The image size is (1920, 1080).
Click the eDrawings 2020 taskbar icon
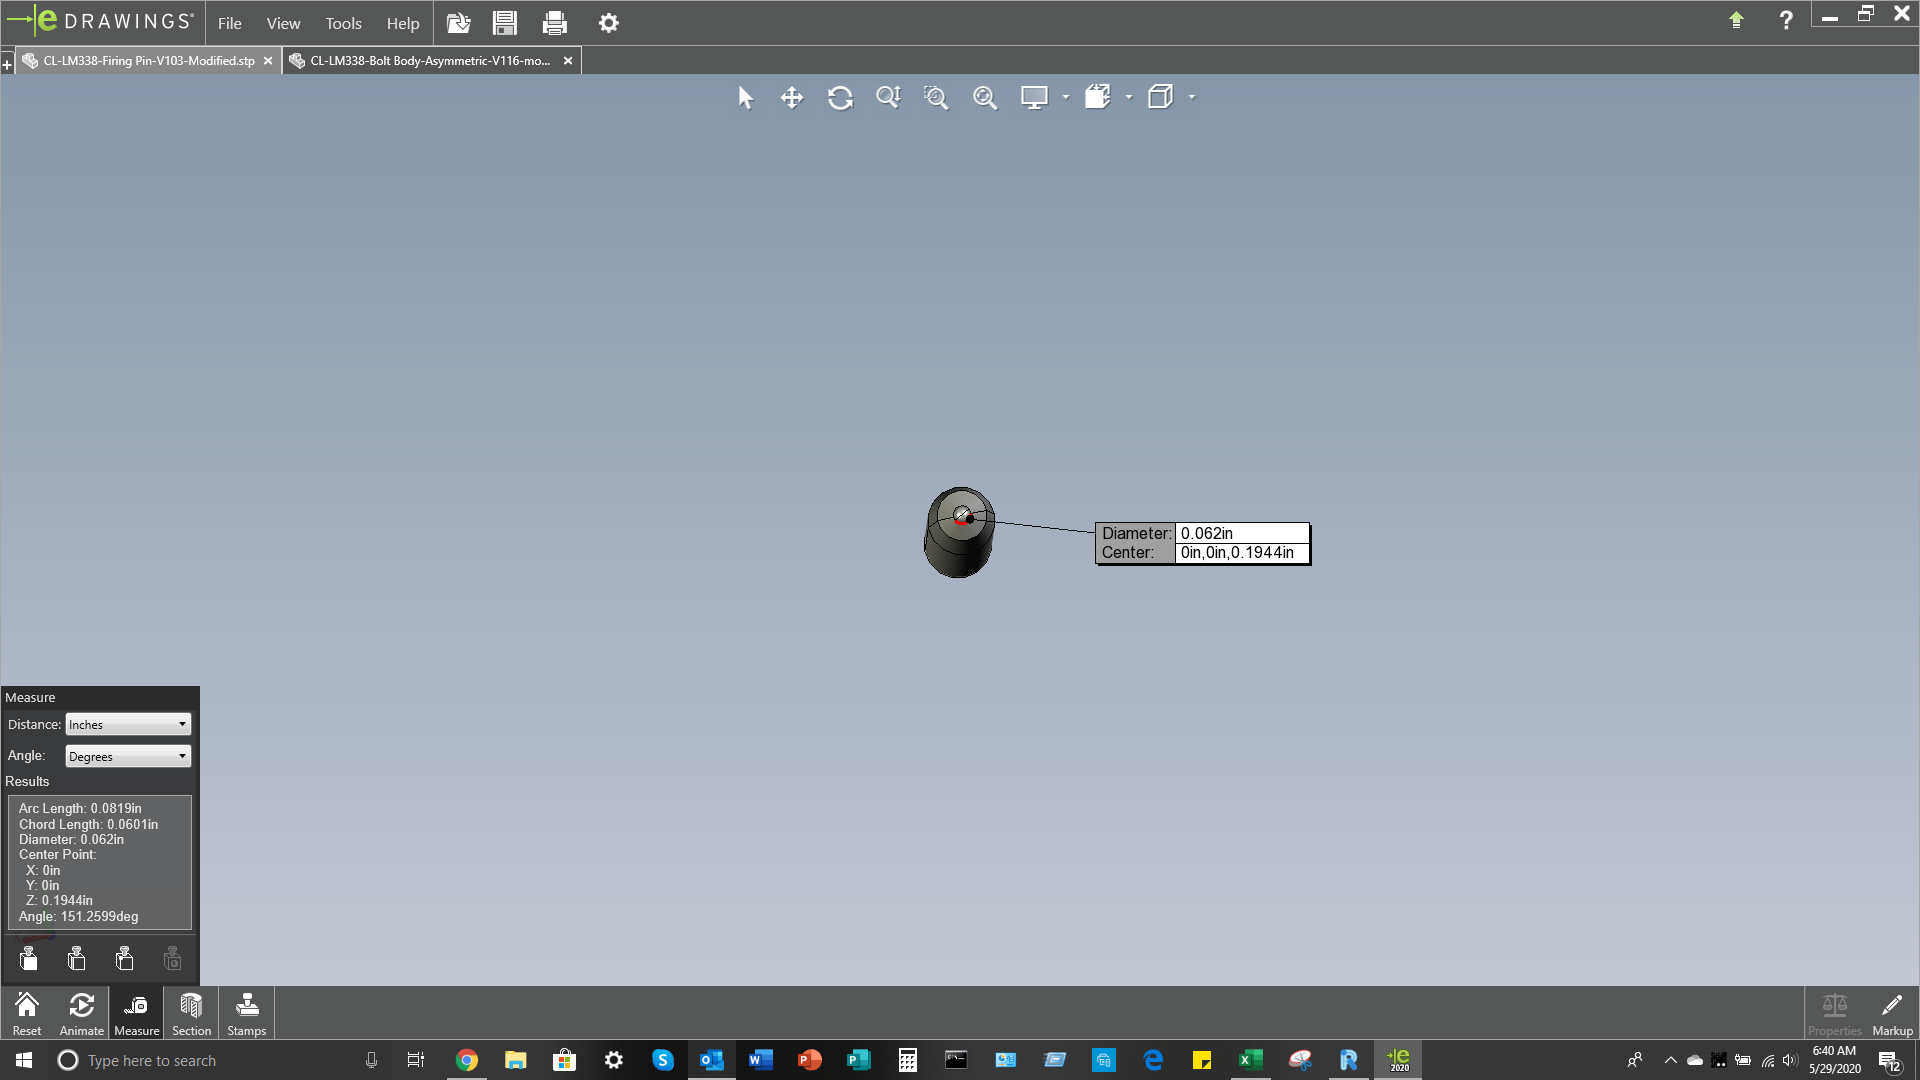tap(1398, 1060)
